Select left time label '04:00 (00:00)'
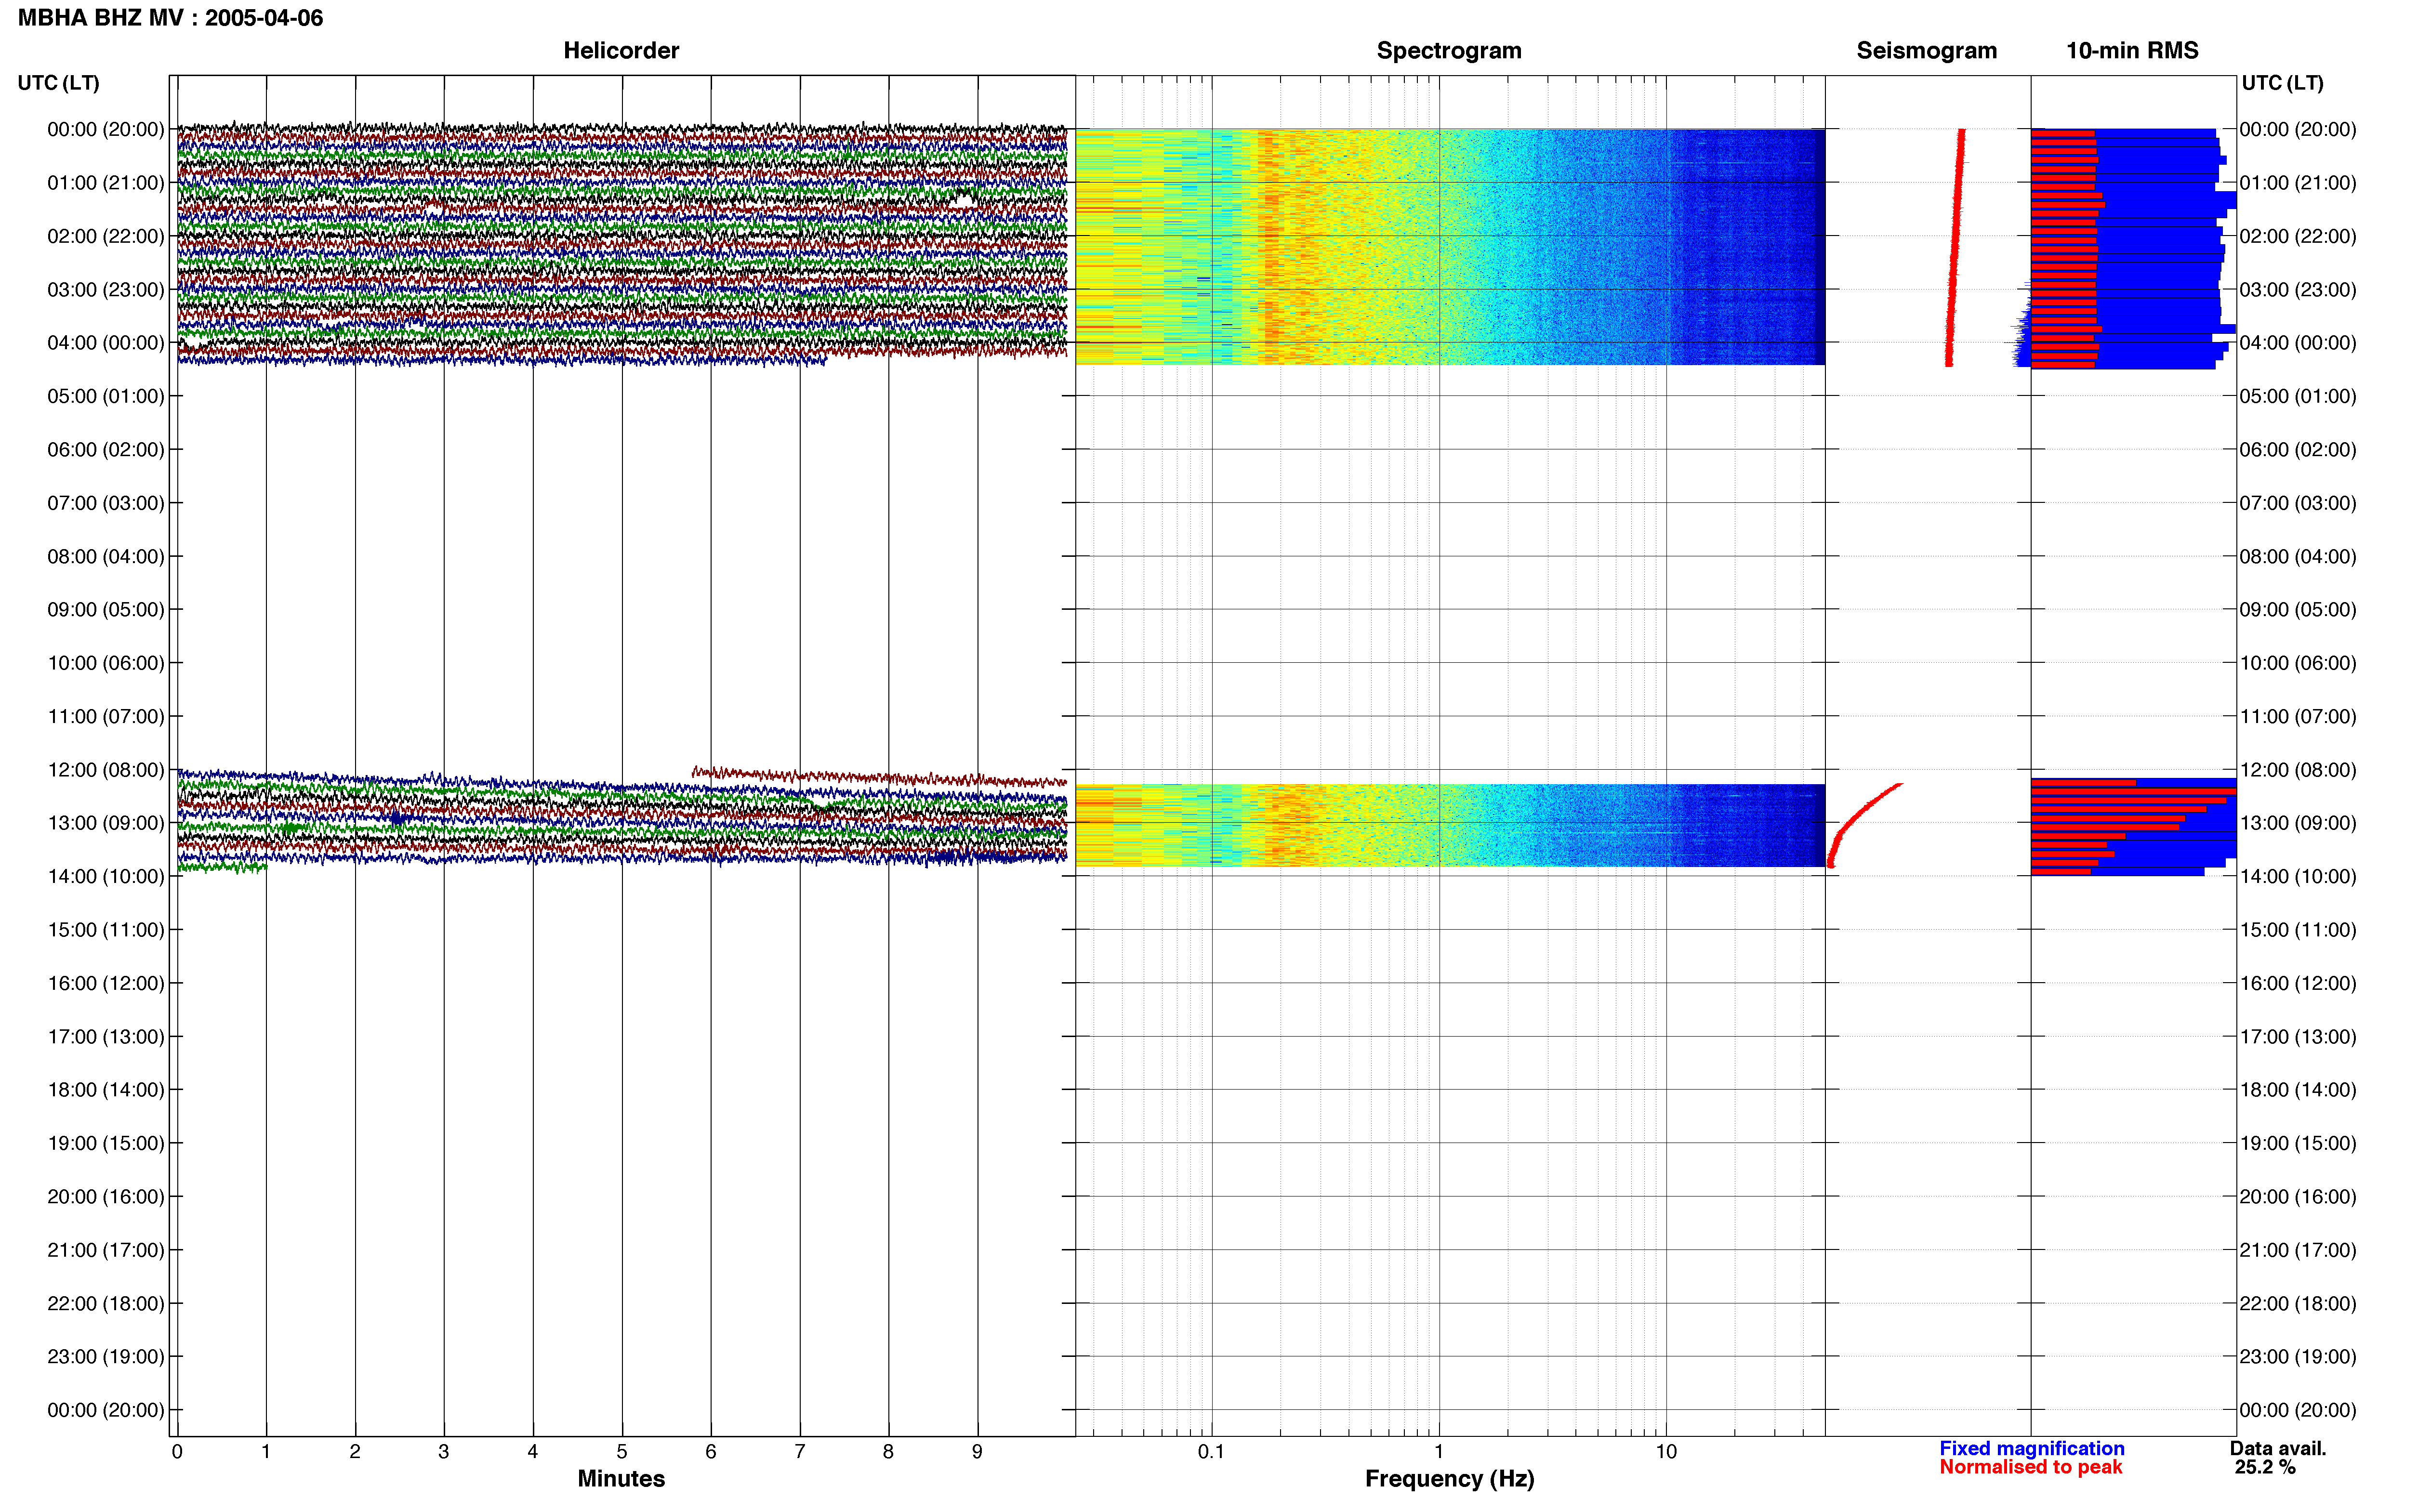The image size is (2418, 1512). point(106,343)
